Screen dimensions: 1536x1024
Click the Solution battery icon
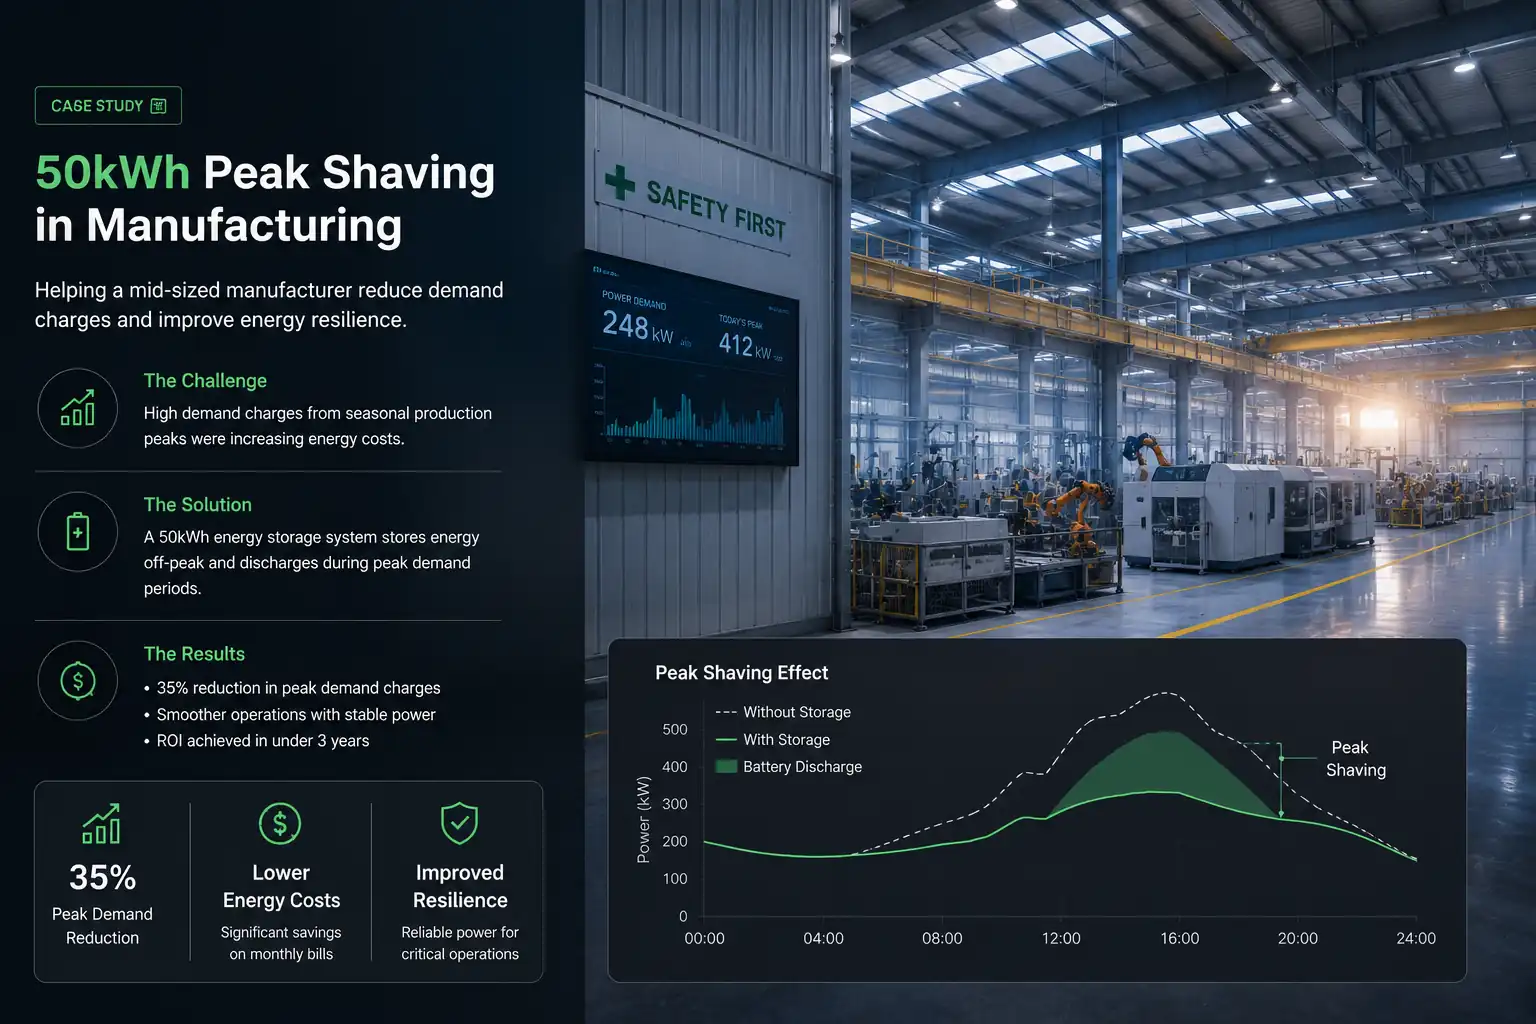click(x=78, y=532)
